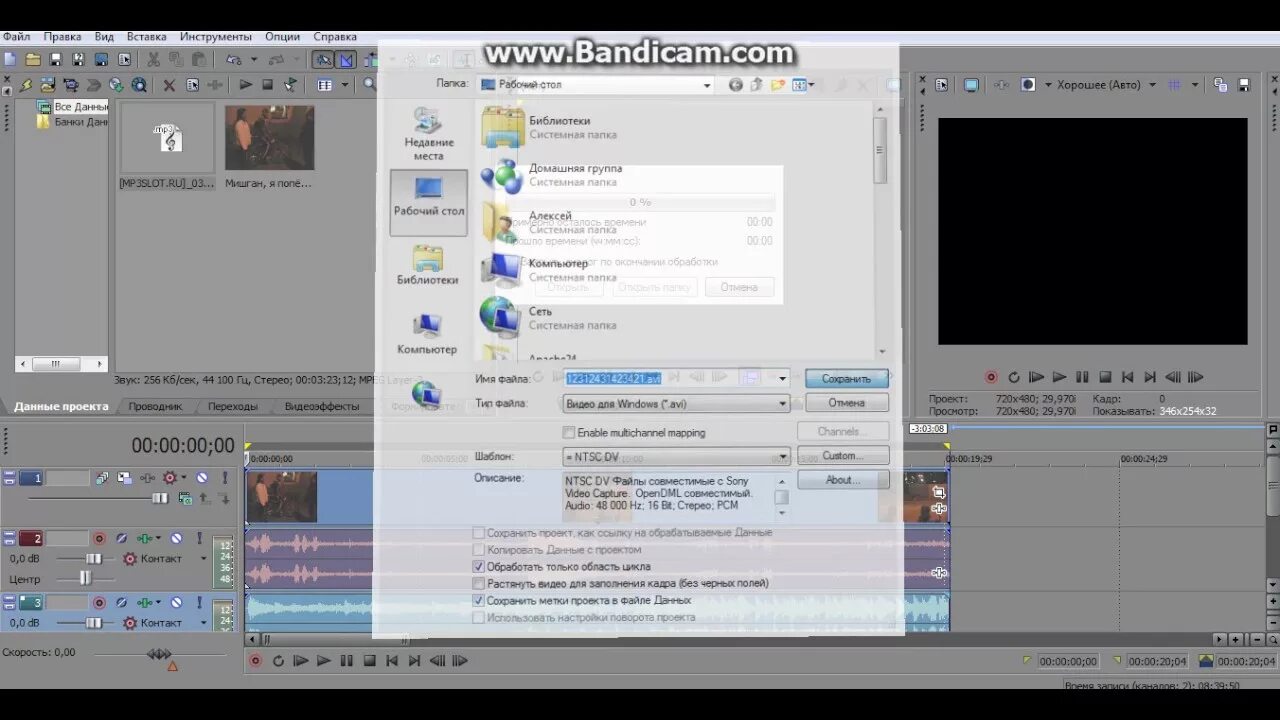This screenshot has width=1280, height=720.
Task: Click the red X remove media icon
Action: (169, 86)
